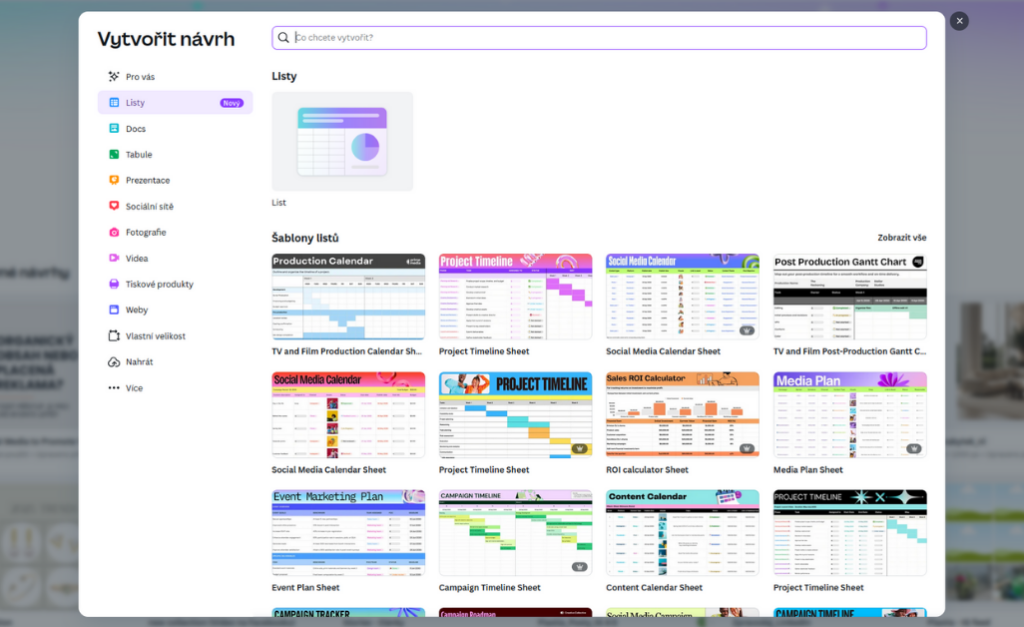Click crown icon on PROJECT TIMELINE thumbnail
The width and height of the screenshot is (1024, 627).
(x=579, y=449)
